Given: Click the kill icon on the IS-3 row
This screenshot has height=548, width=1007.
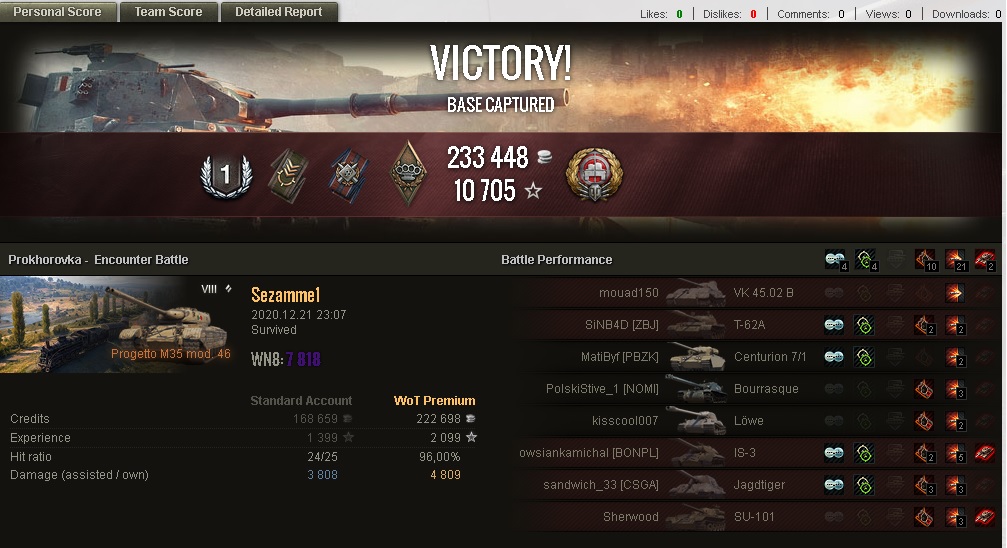Looking at the screenshot, I should (984, 453).
